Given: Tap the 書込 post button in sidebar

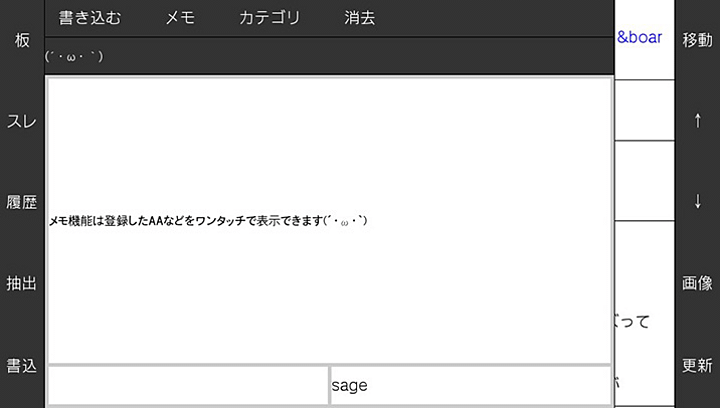Looking at the screenshot, I should [21, 365].
